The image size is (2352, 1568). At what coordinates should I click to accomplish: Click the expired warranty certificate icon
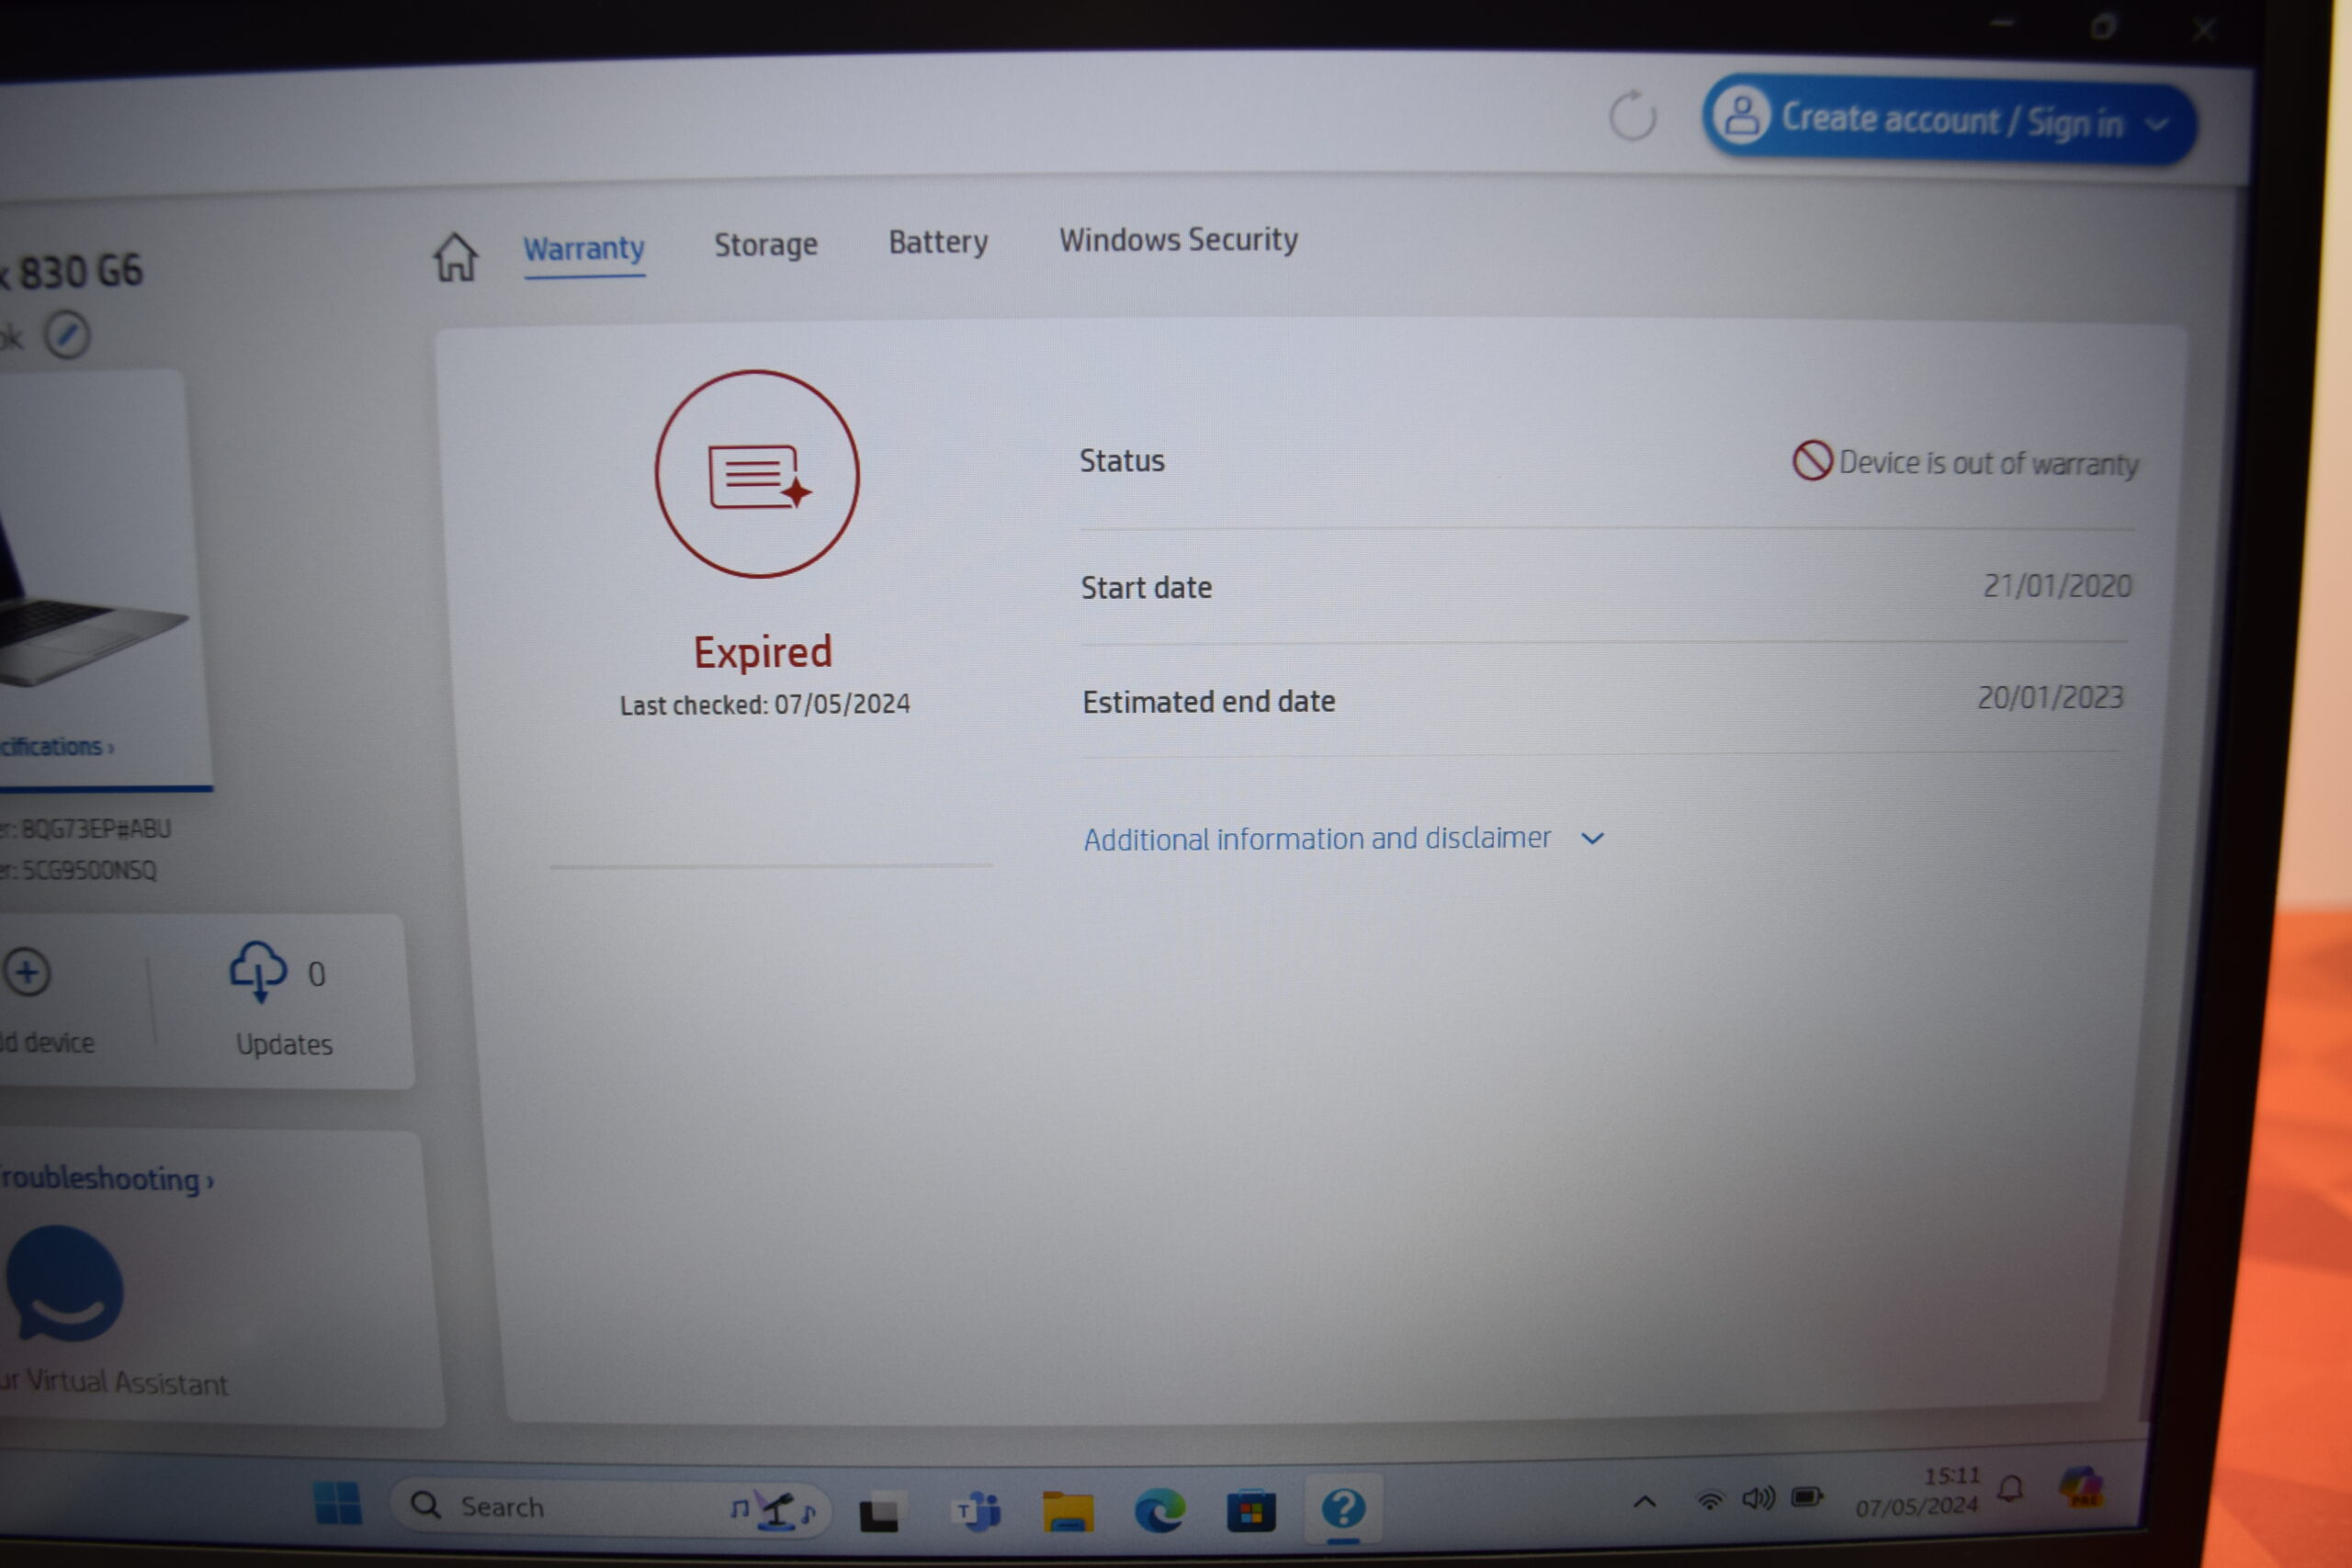(757, 475)
